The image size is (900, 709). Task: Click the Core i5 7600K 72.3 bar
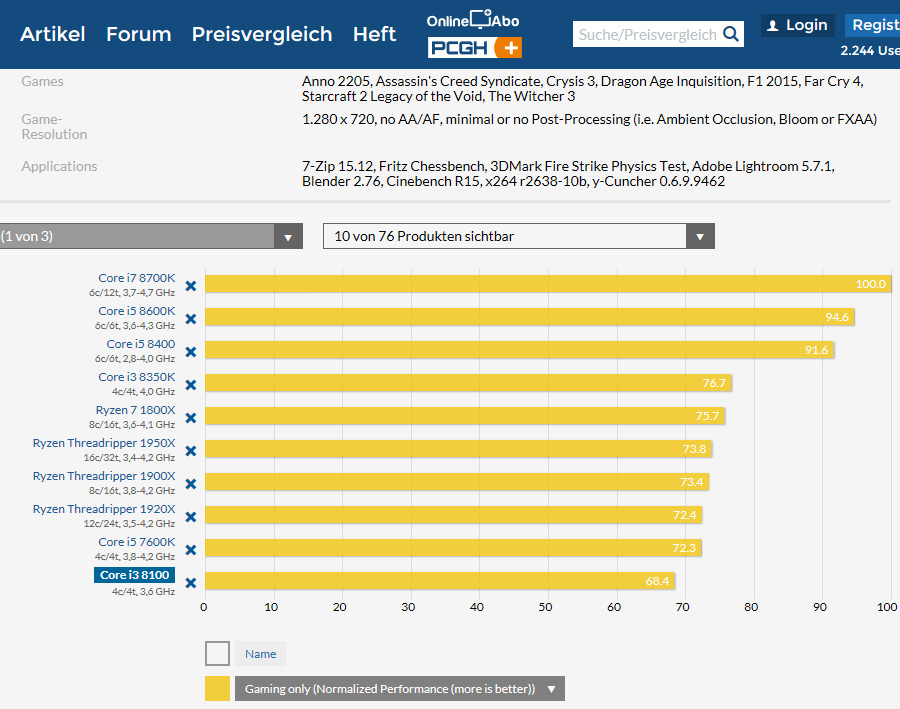[x=453, y=548]
